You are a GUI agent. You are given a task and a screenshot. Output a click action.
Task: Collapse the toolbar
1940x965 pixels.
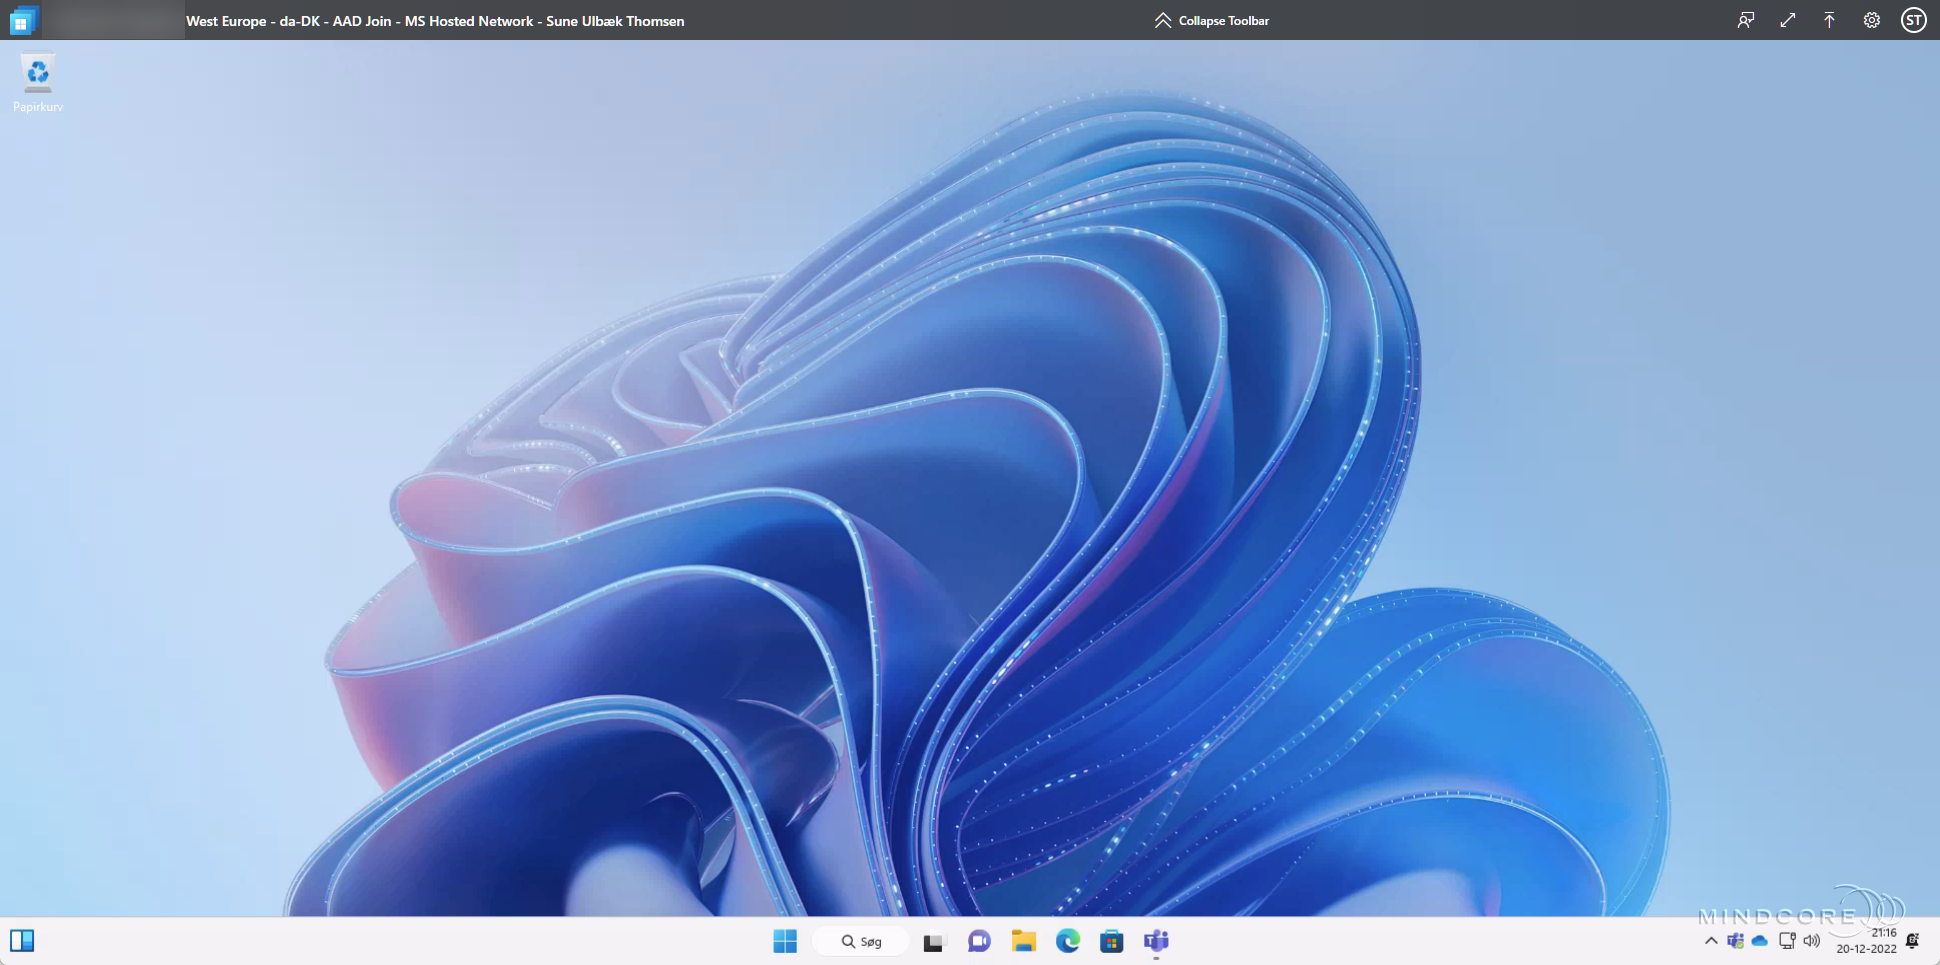coord(1211,20)
